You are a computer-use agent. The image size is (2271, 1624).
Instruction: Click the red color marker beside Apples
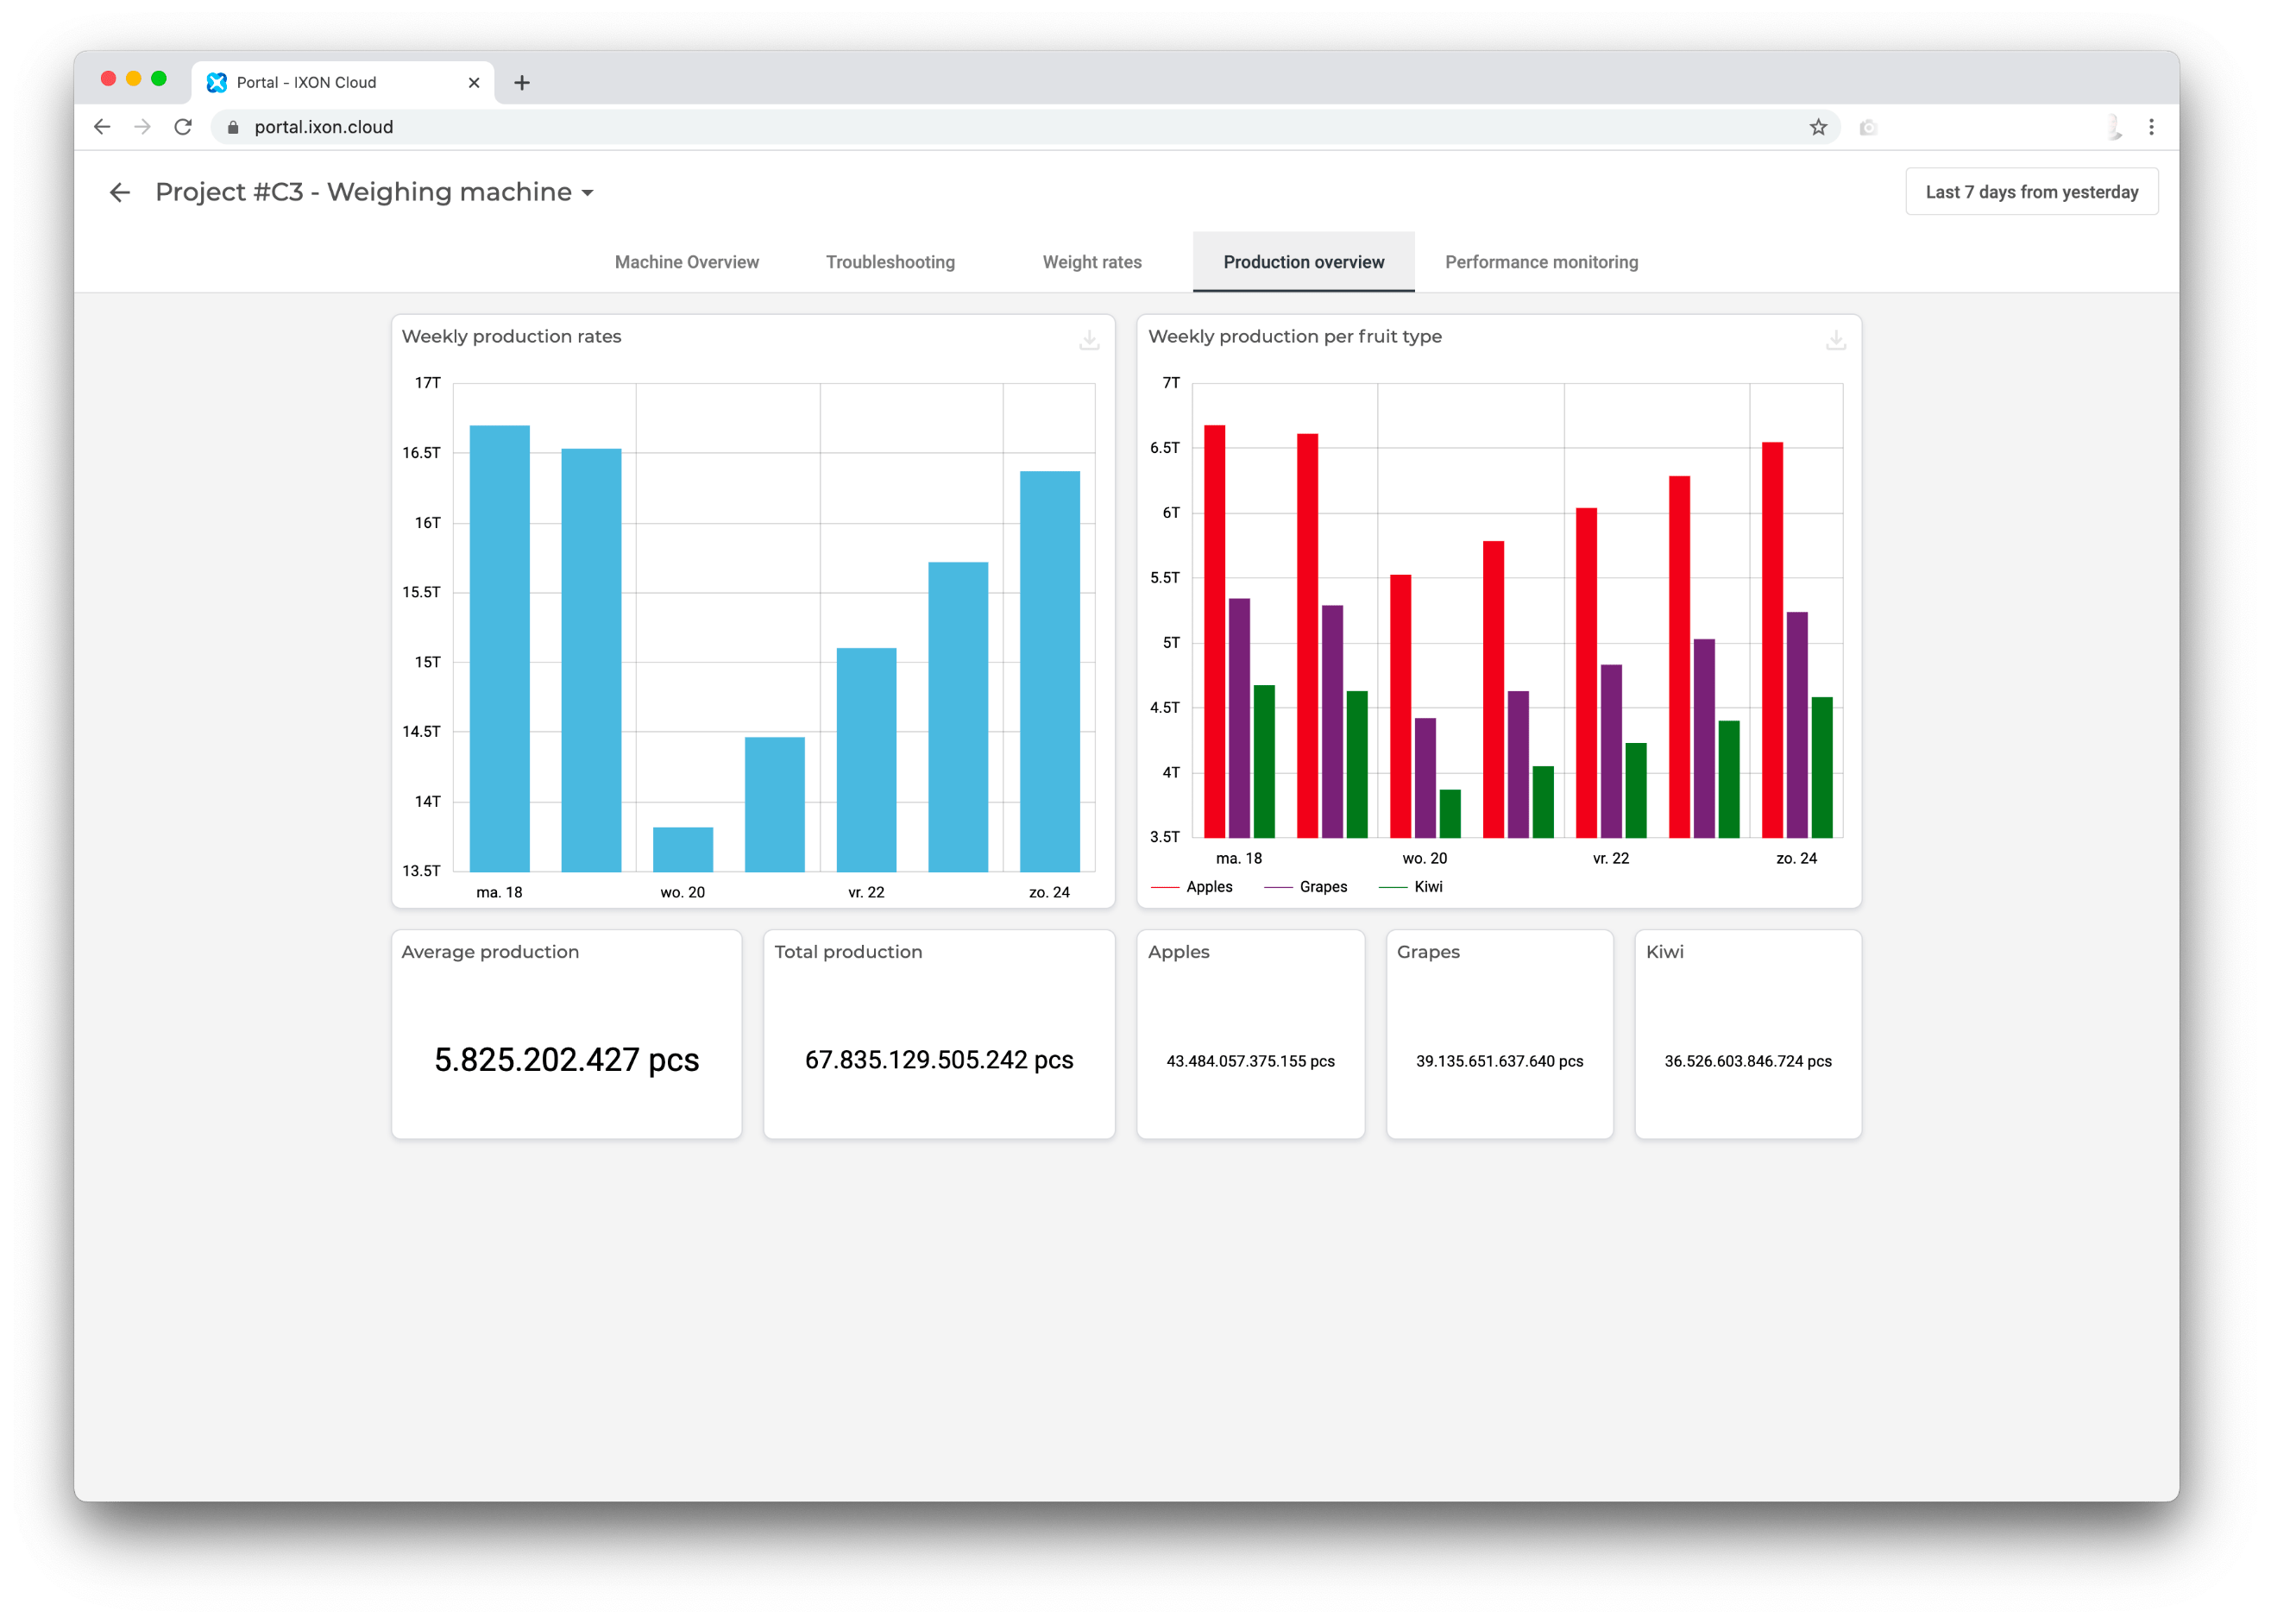pos(1166,886)
